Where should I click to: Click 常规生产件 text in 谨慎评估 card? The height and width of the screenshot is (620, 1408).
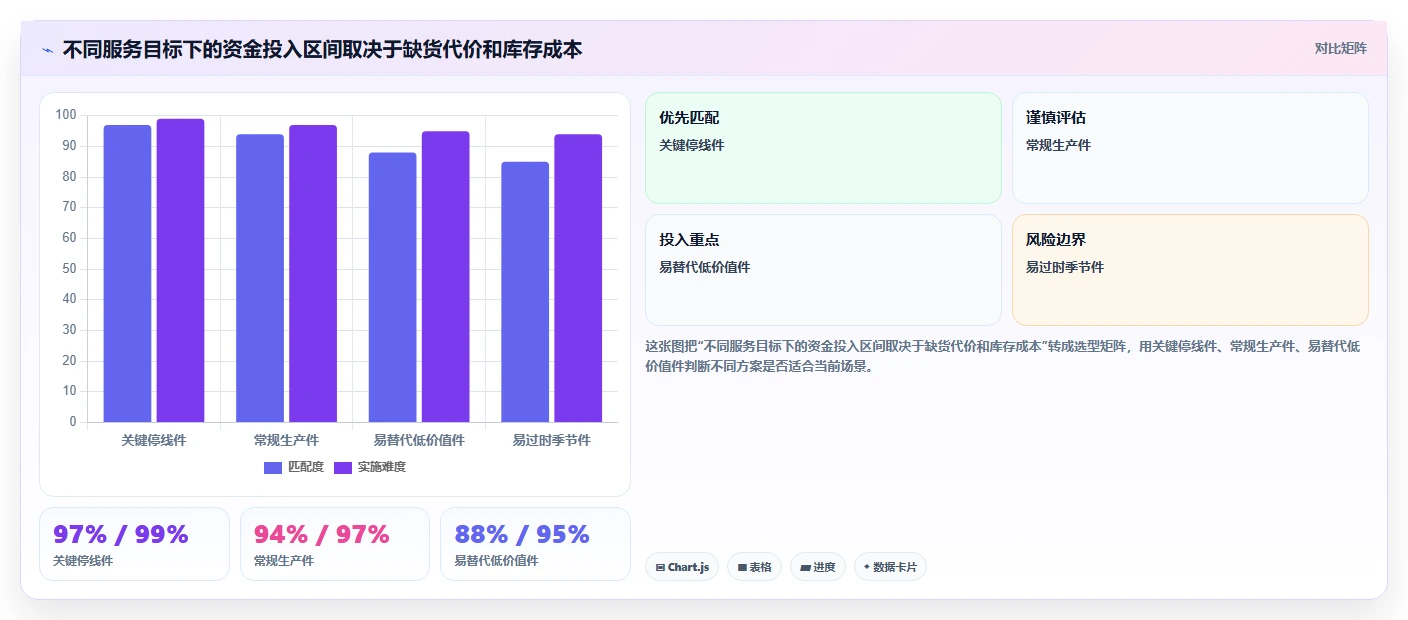(x=1059, y=145)
